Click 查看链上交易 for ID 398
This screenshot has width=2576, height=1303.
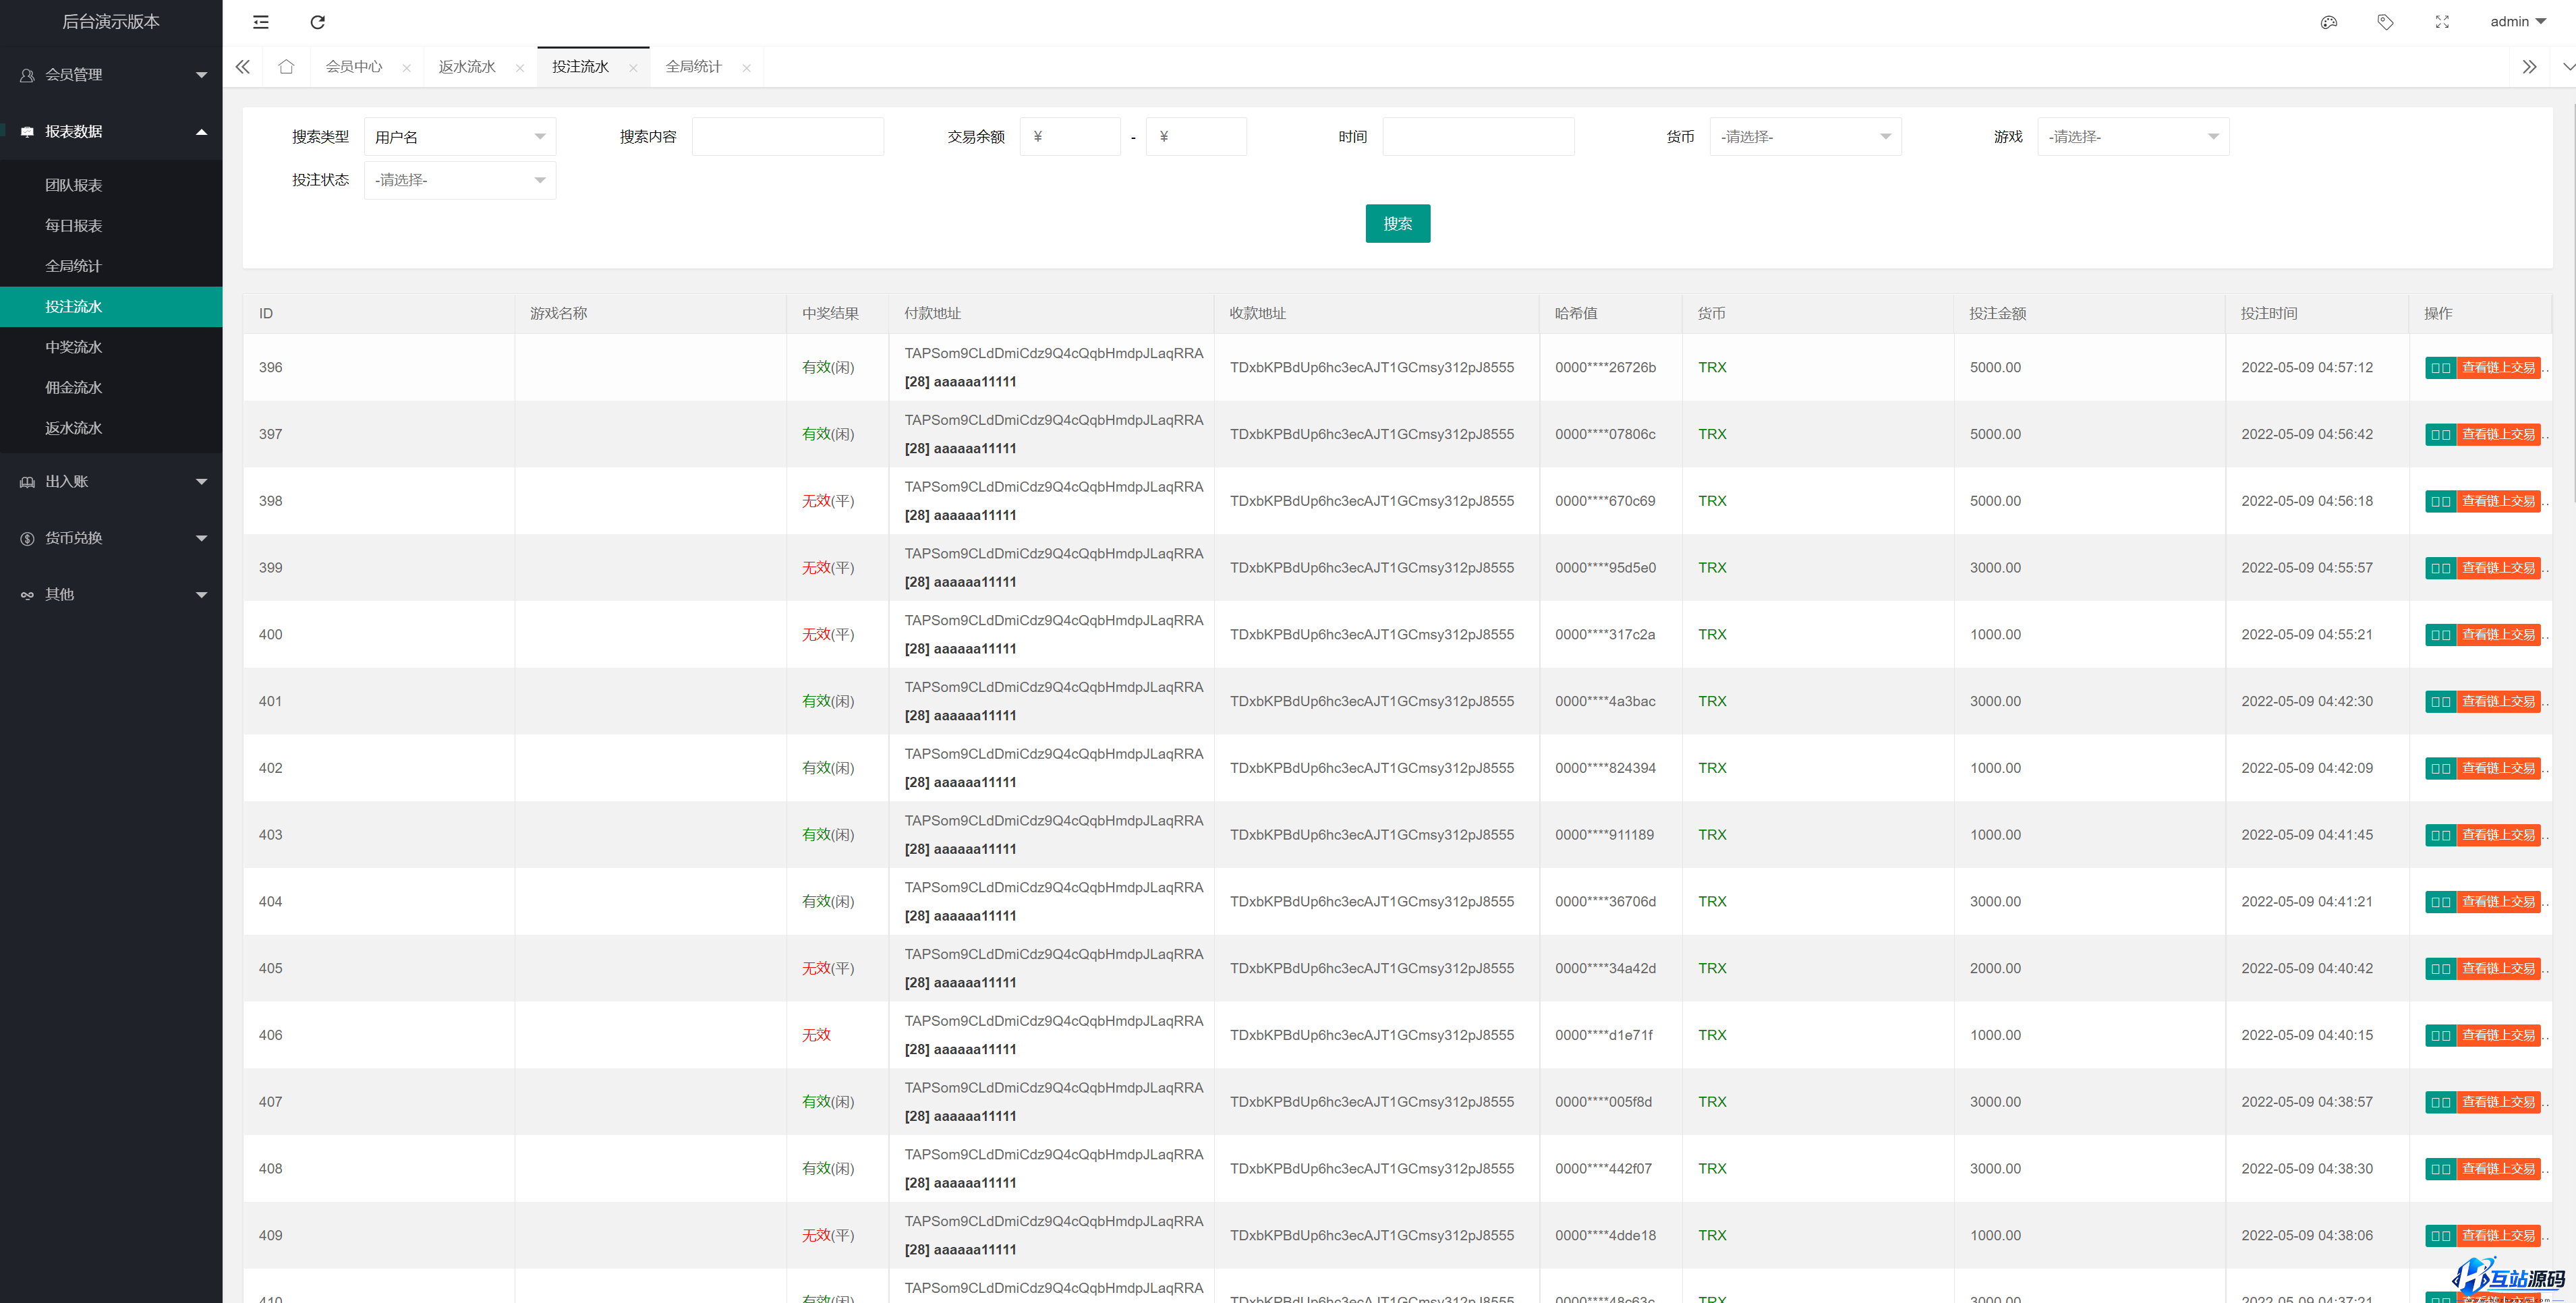pyautogui.click(x=2498, y=502)
